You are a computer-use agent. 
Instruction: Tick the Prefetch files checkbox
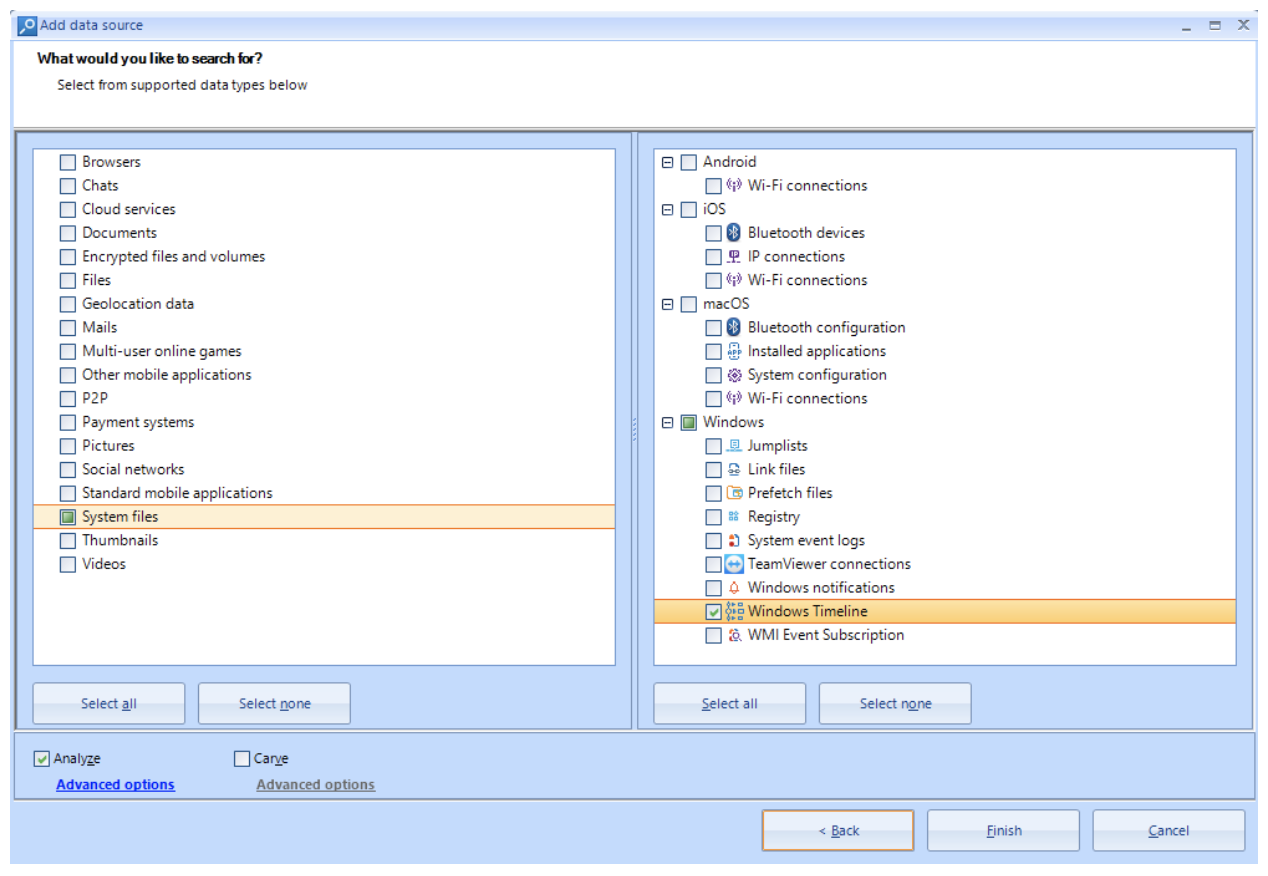click(713, 493)
